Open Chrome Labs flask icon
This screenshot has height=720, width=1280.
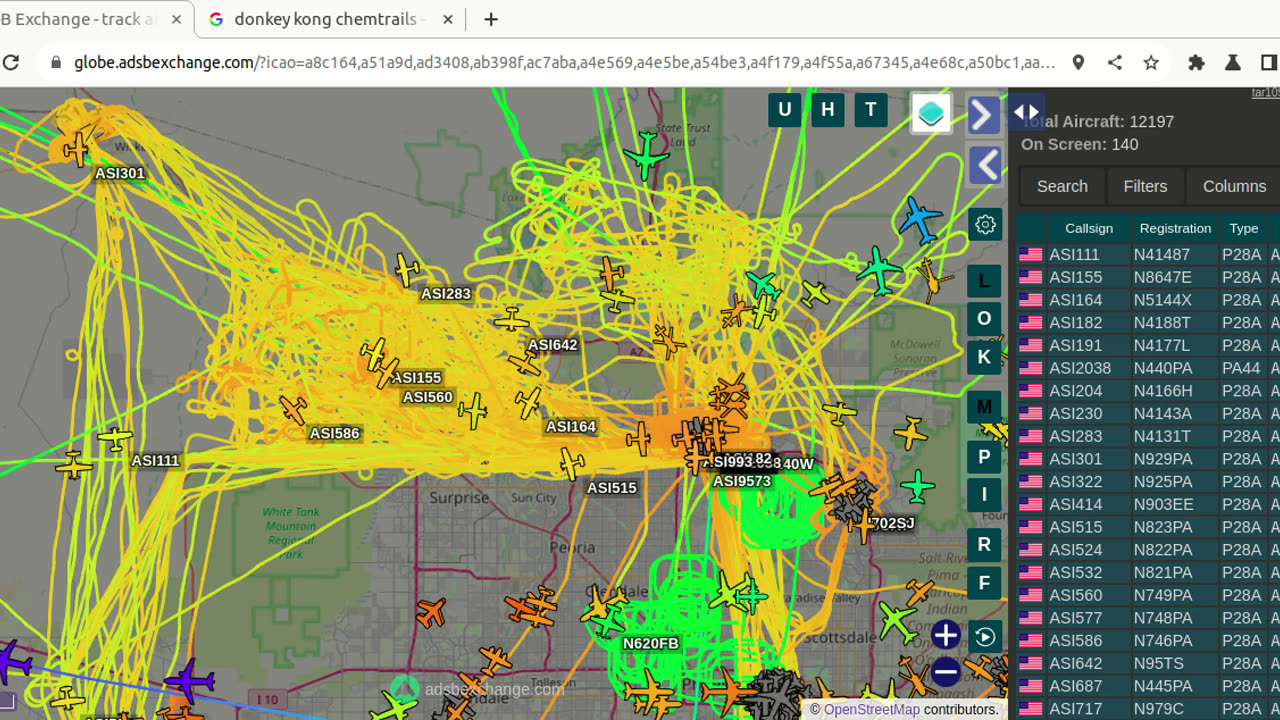click(x=1233, y=62)
